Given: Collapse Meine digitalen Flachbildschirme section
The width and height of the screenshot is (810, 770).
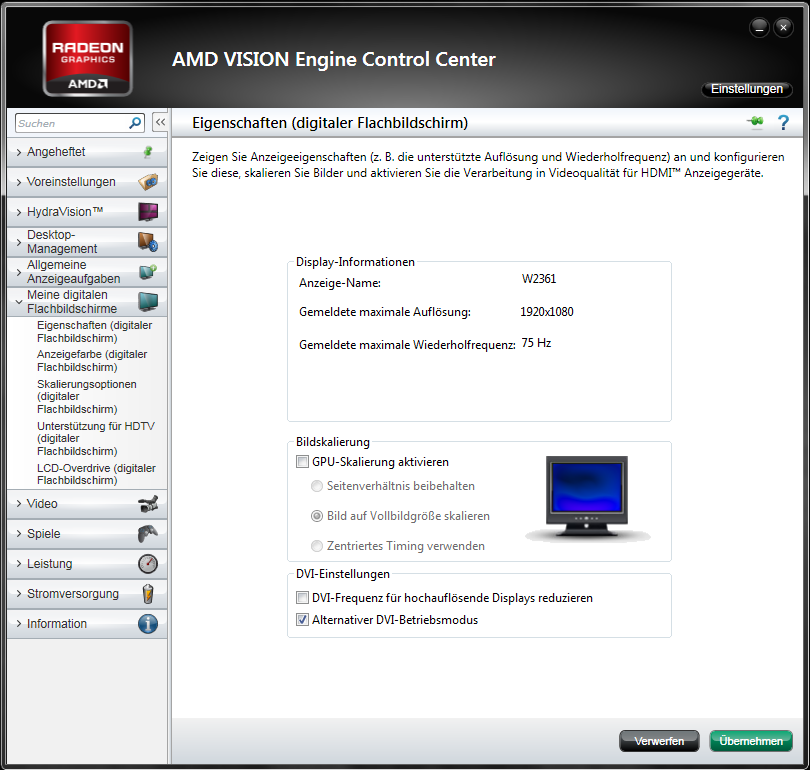Looking at the screenshot, I should pyautogui.click(x=87, y=302).
